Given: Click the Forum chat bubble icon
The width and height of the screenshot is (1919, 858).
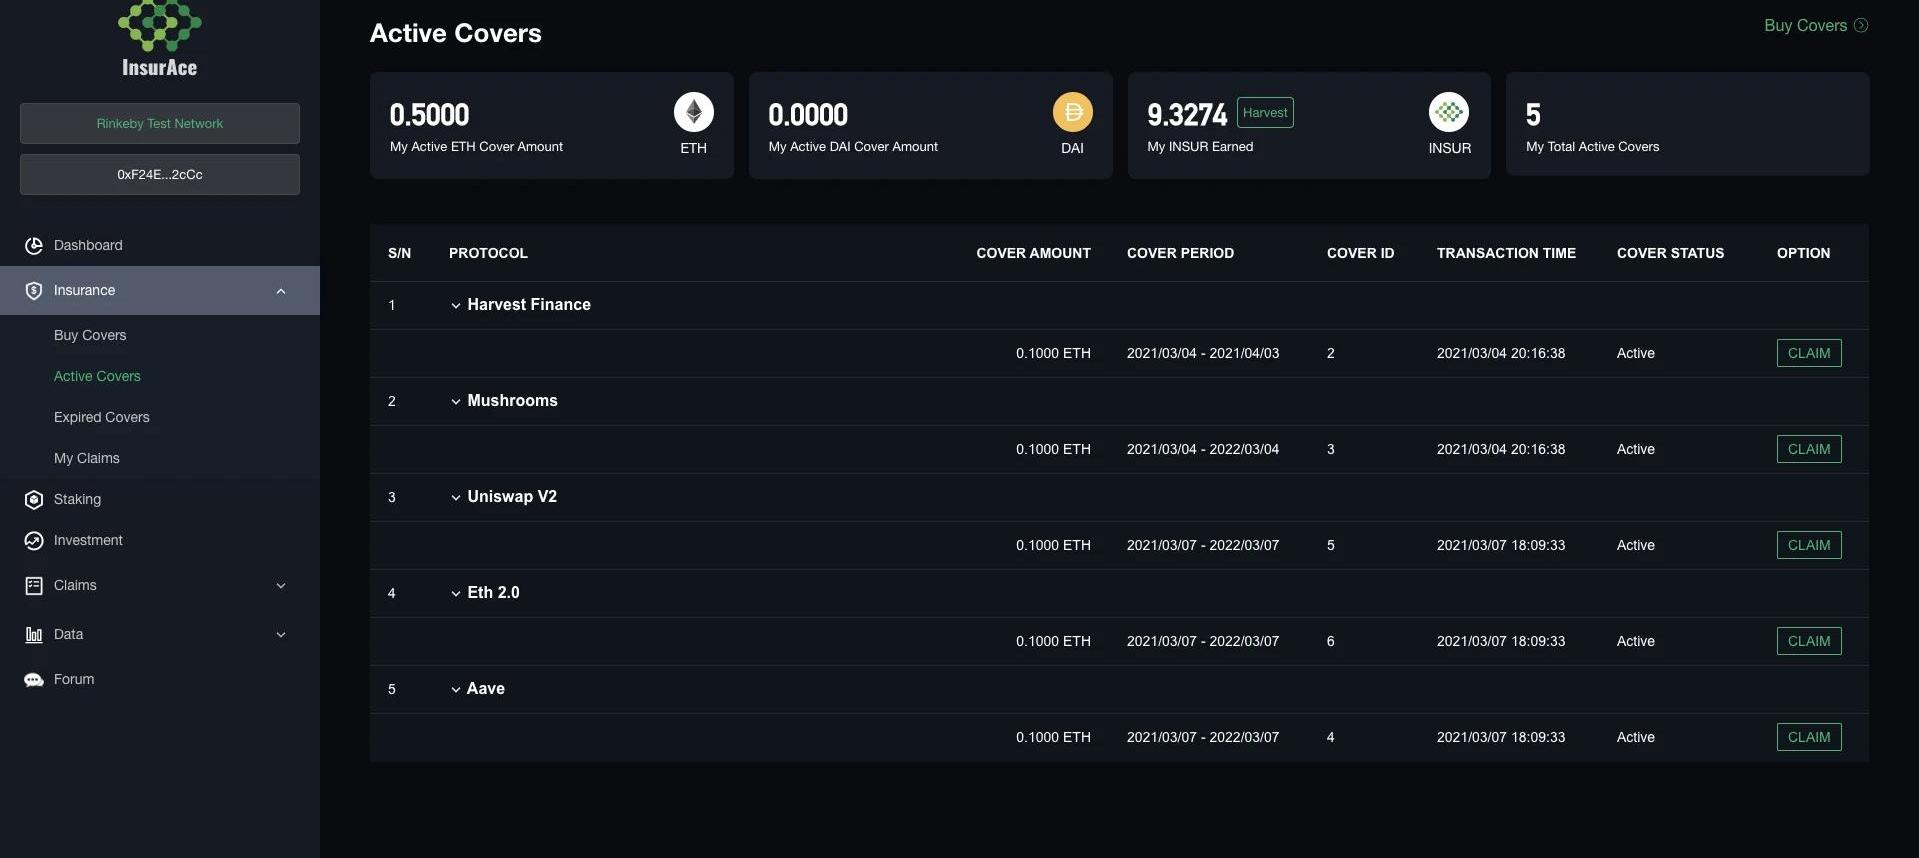Looking at the screenshot, I should click(34, 680).
